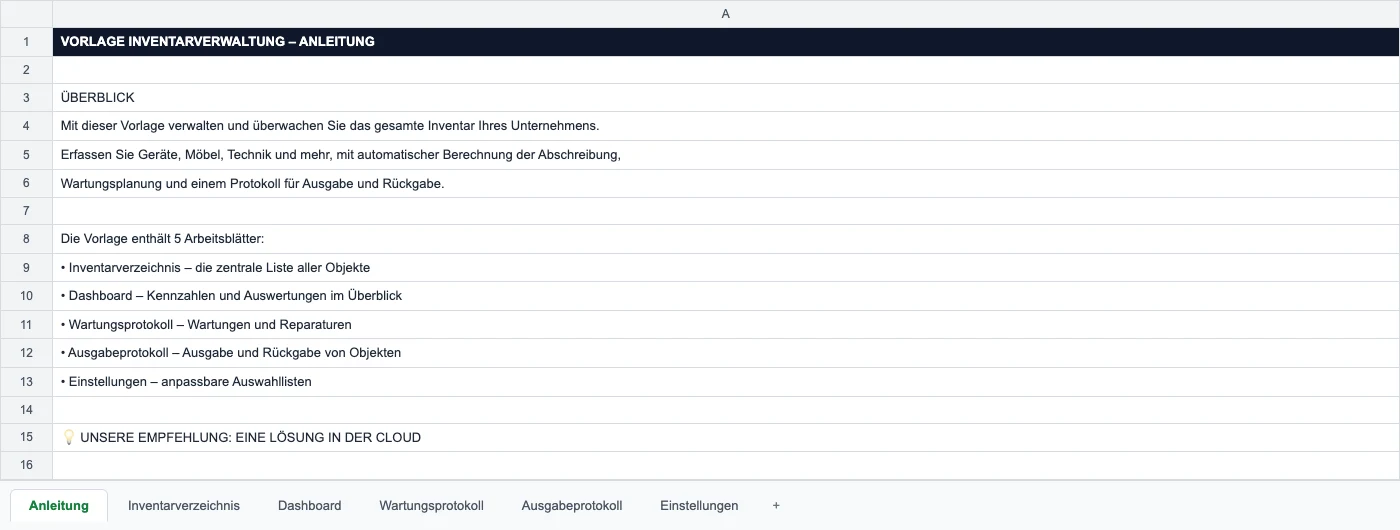This screenshot has height=530, width=1400.
Task: Select row 8 header
Action: (x=26, y=239)
